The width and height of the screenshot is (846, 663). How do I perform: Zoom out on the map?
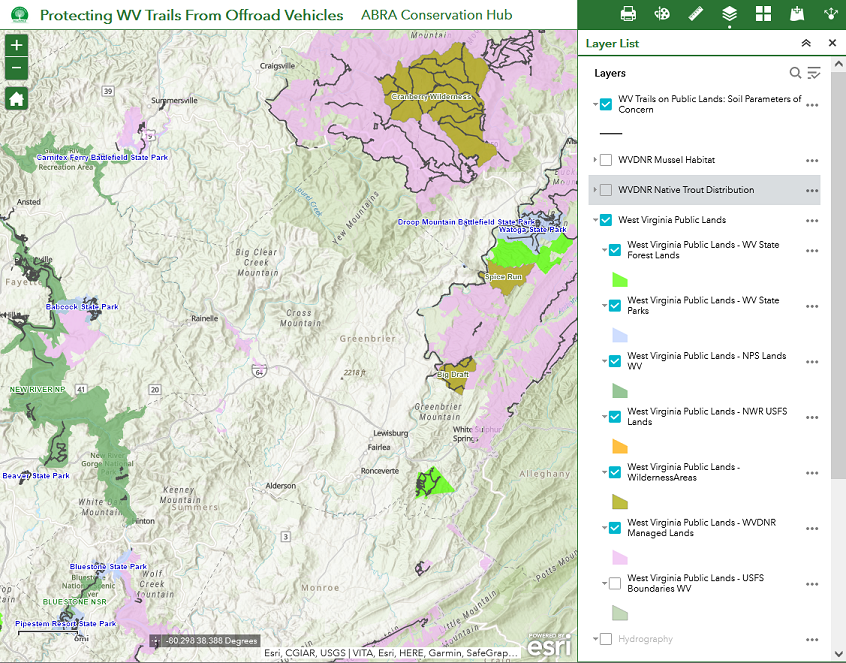tap(16, 68)
